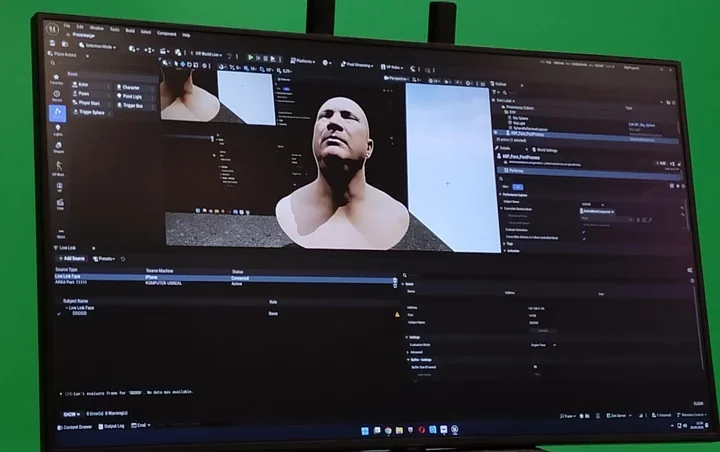Click the Live Link subject warning triangle

coord(397,315)
